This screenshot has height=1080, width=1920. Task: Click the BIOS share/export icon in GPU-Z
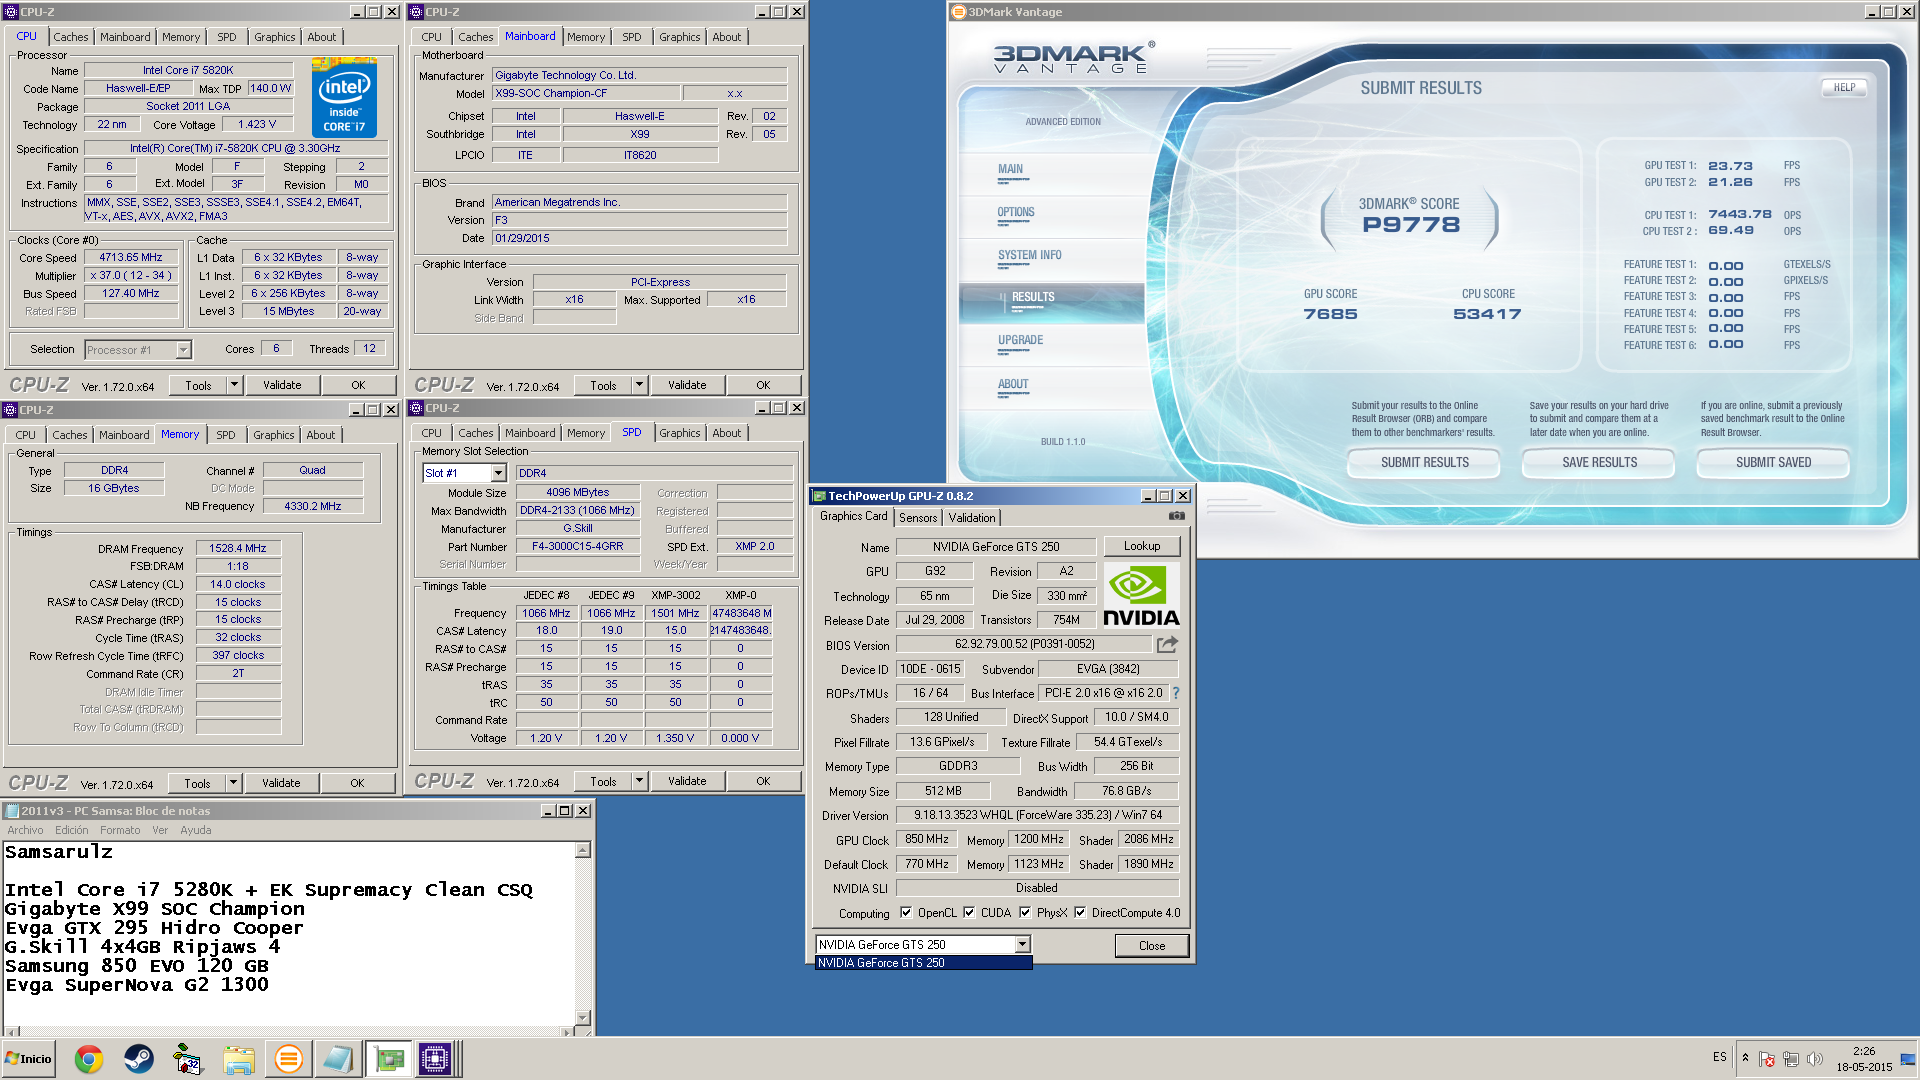[x=1167, y=644]
